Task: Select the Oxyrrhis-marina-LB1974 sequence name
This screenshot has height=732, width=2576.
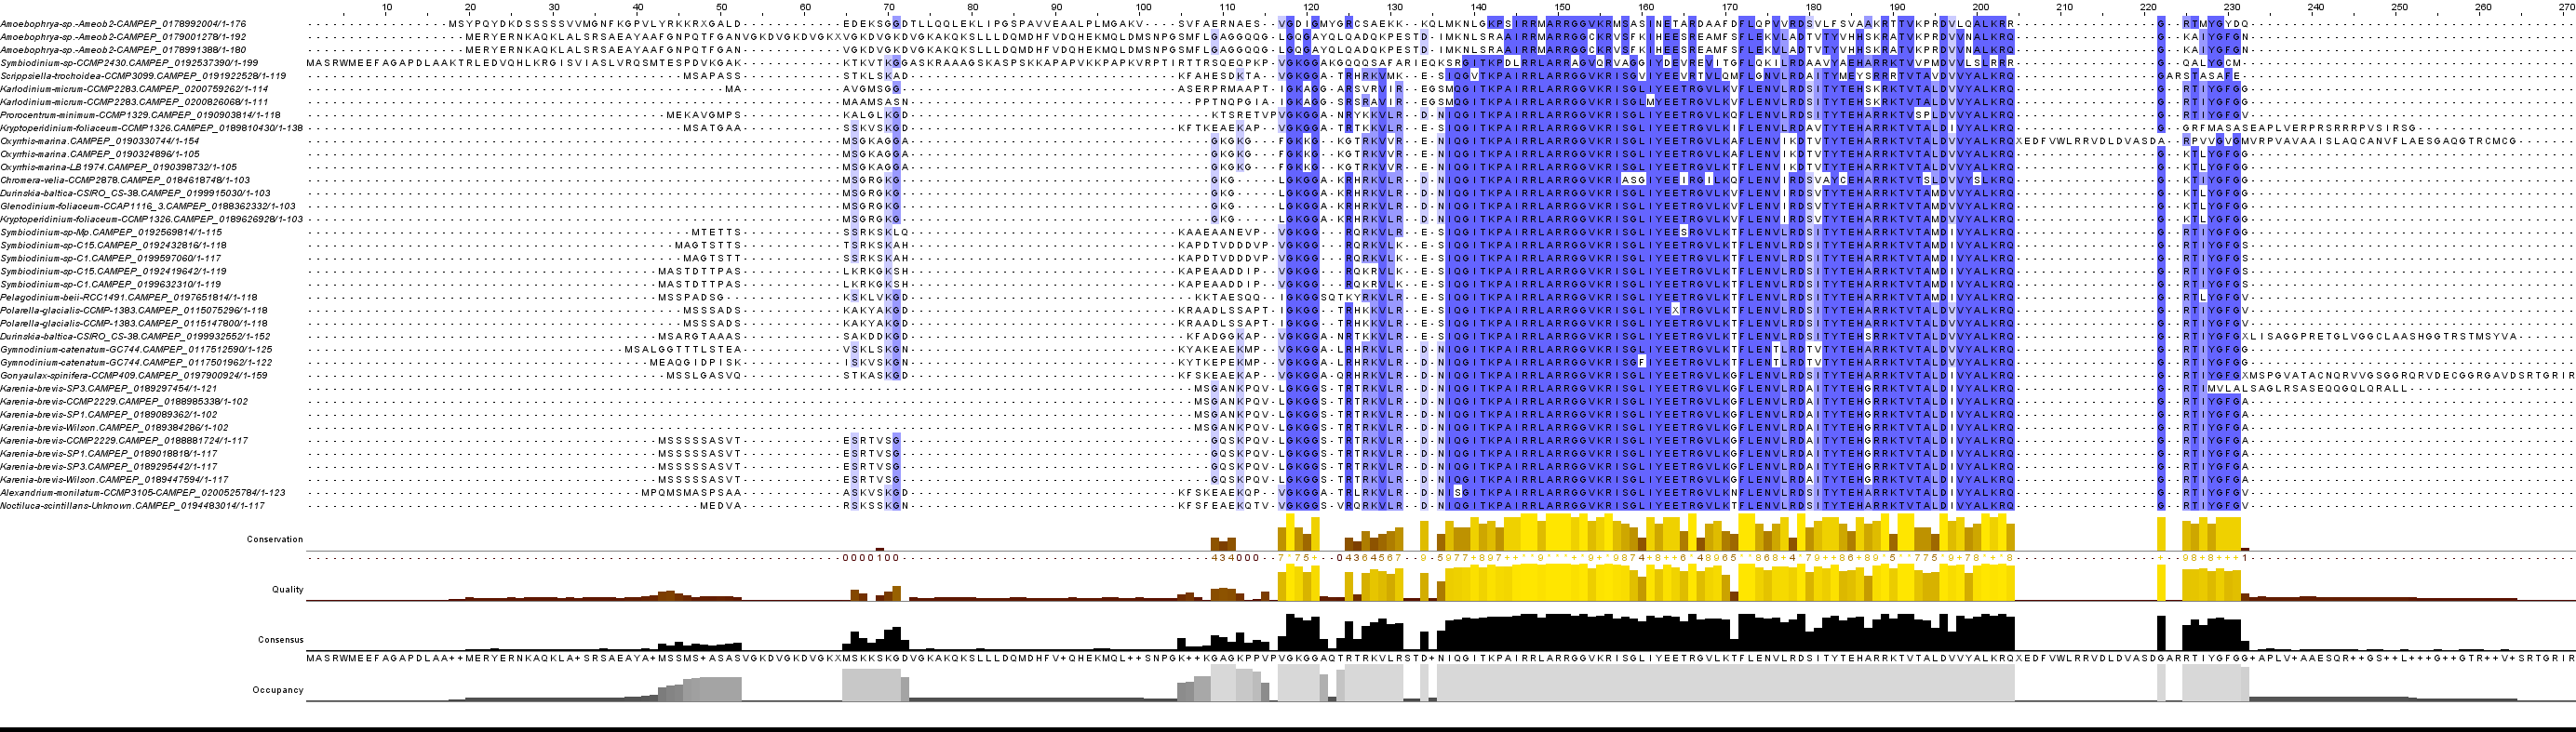Action: [118, 167]
